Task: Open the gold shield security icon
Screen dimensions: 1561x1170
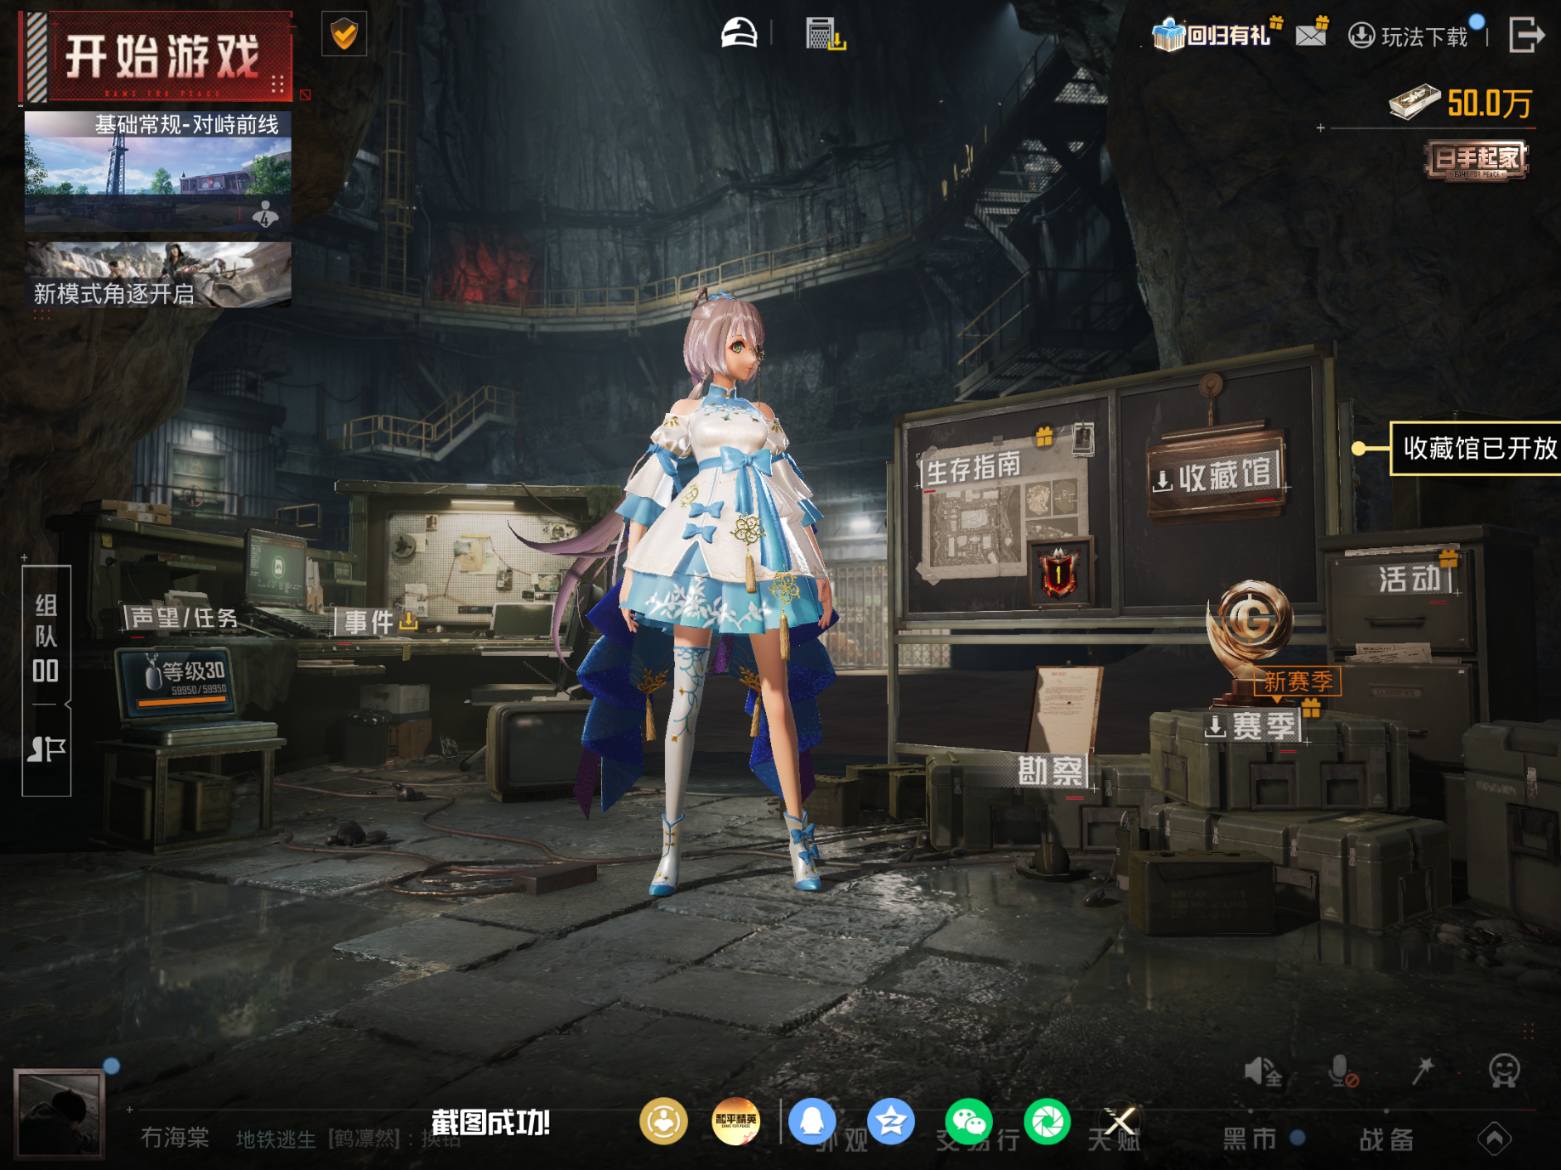Action: (x=344, y=36)
